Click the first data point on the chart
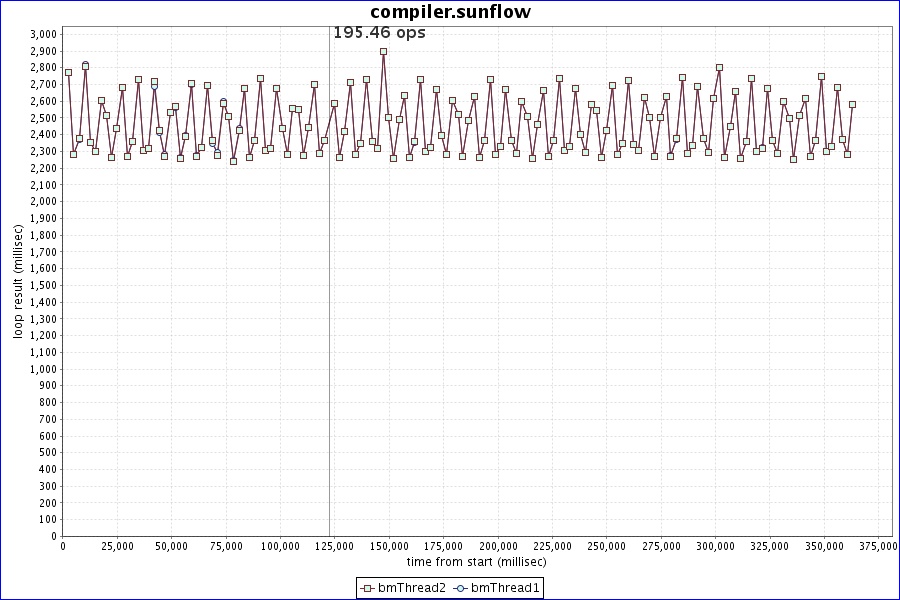 tap(68, 72)
